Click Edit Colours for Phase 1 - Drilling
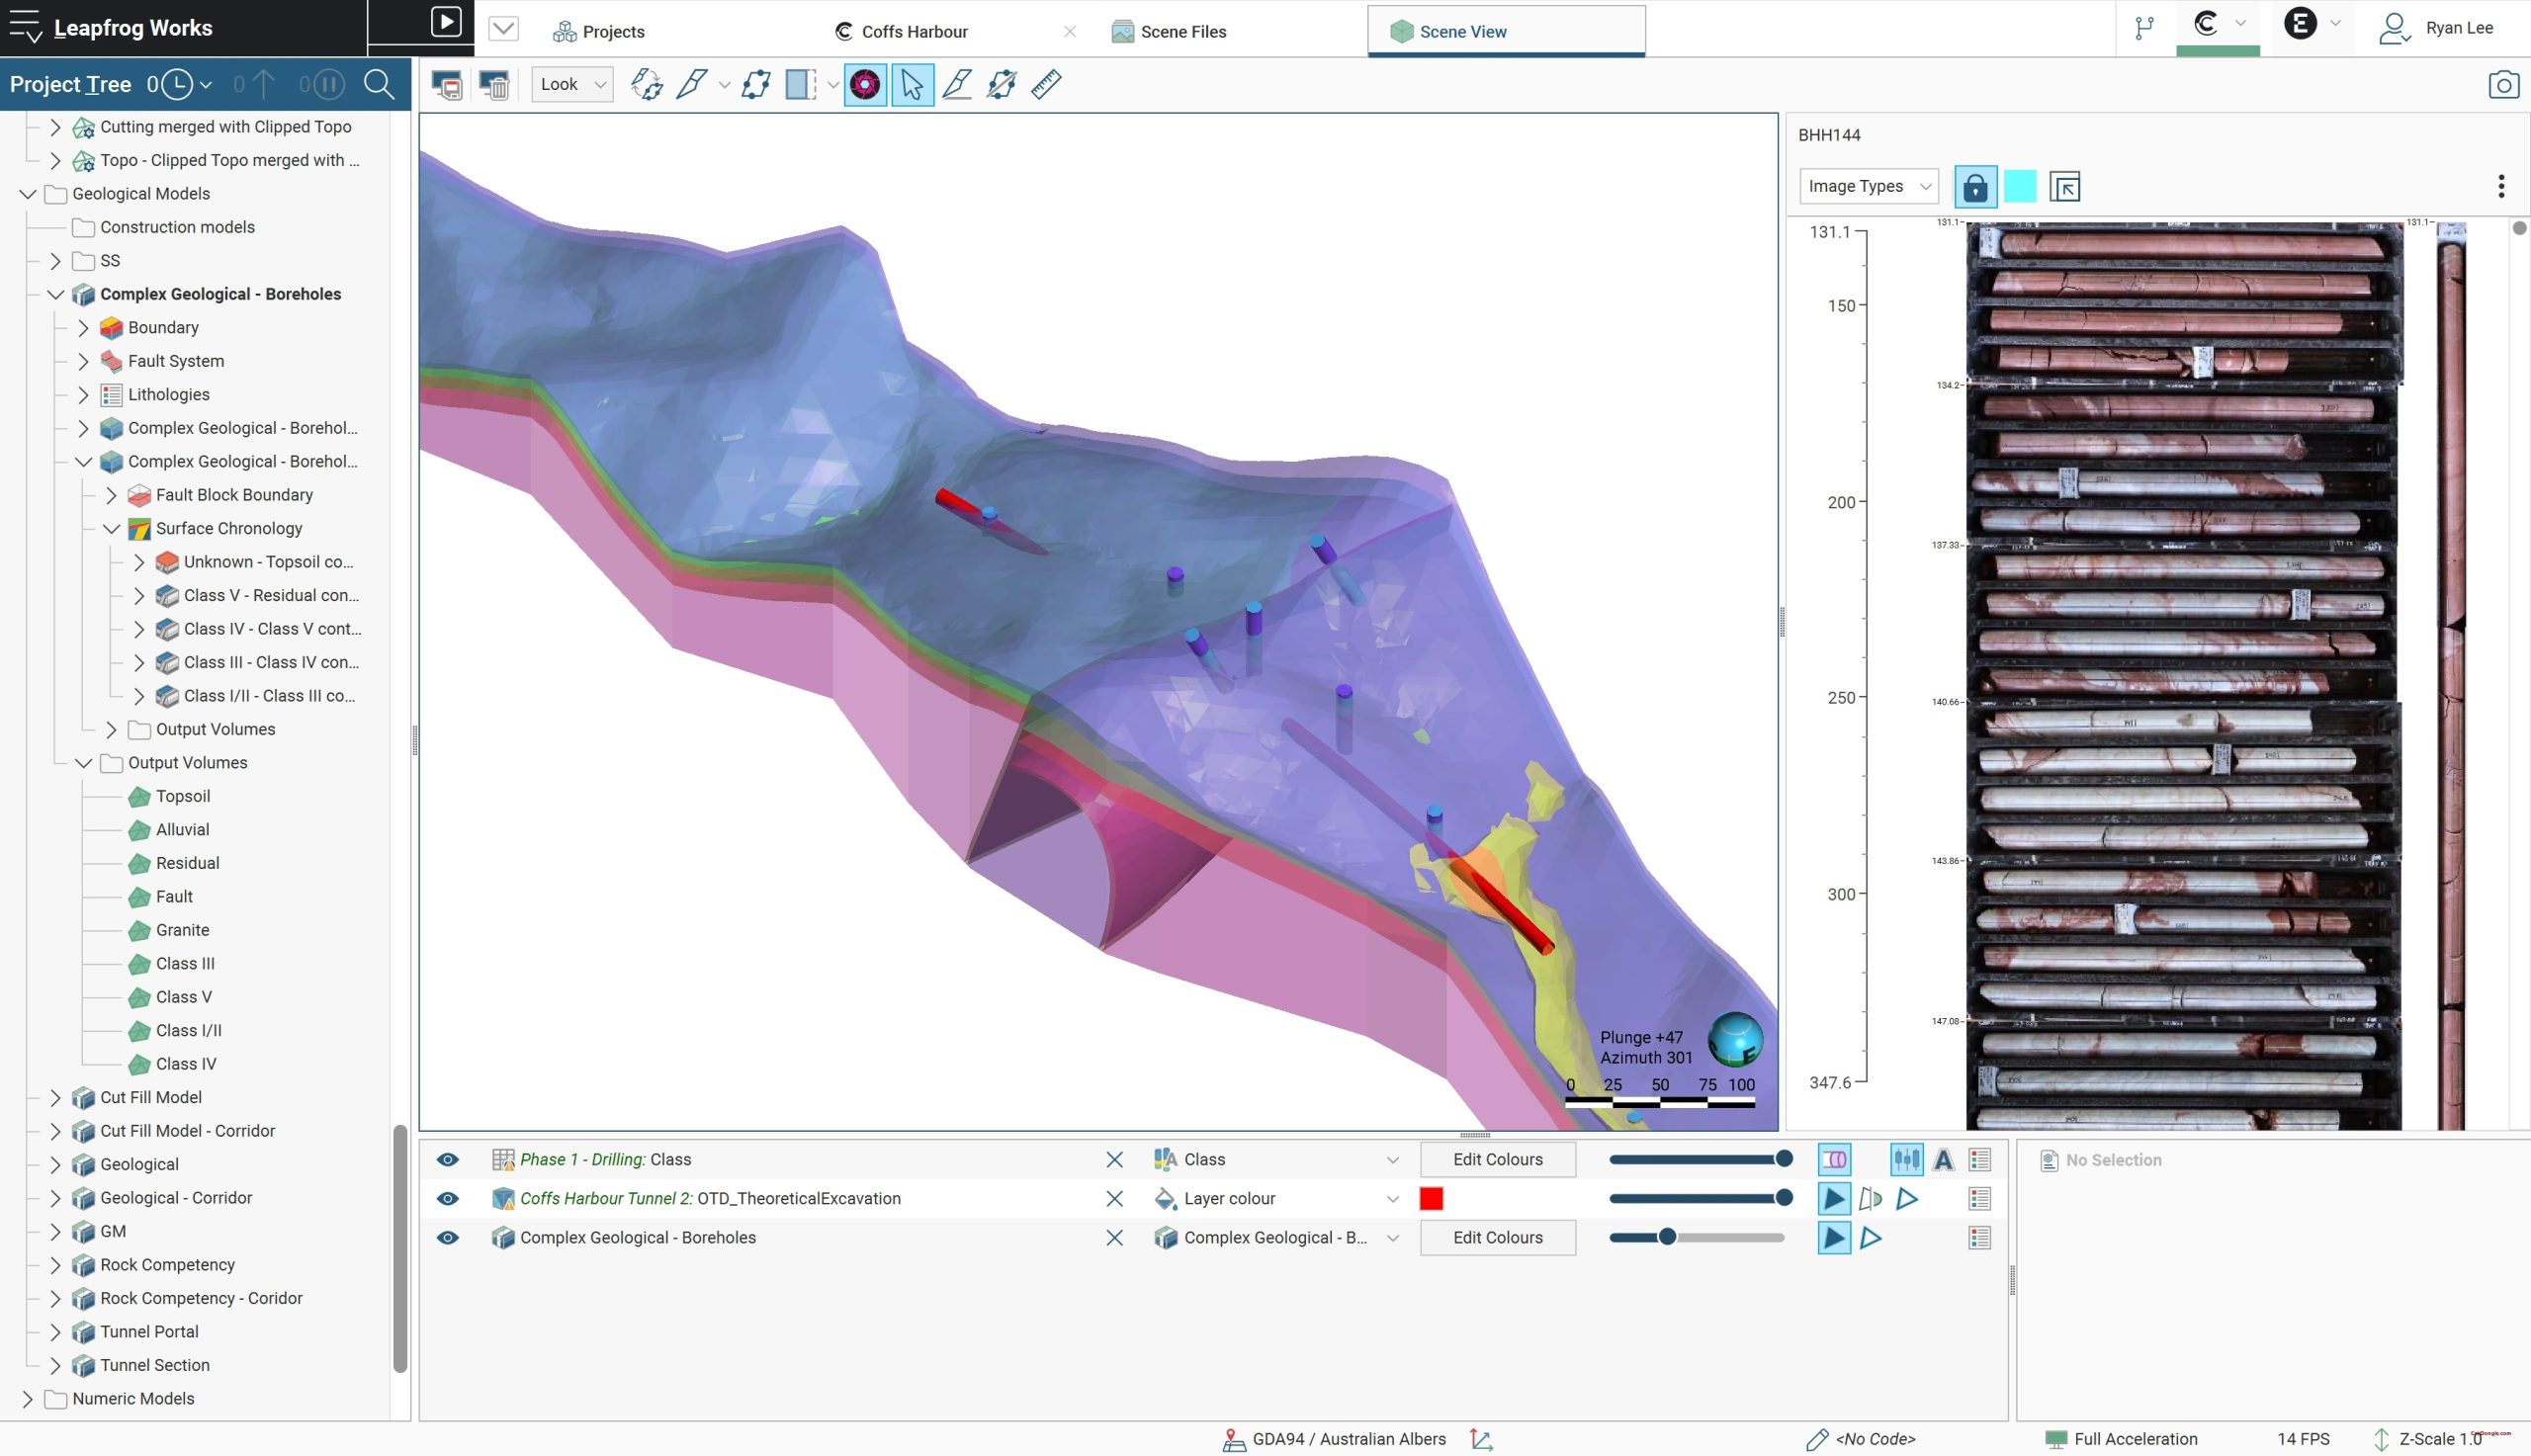This screenshot has height=1456, width=2531. 1496,1158
